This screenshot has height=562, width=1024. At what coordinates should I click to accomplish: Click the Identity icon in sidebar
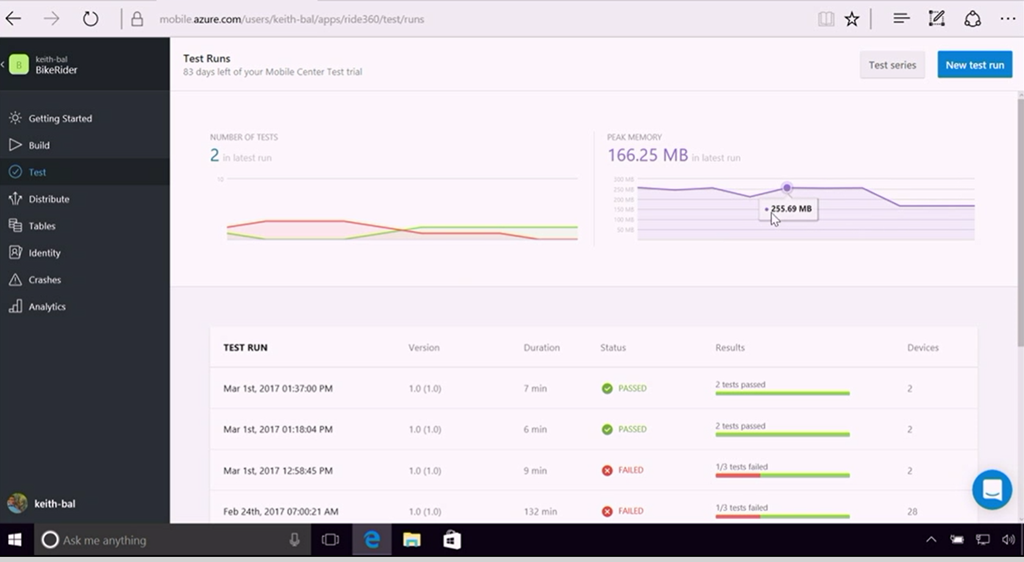[x=15, y=253]
